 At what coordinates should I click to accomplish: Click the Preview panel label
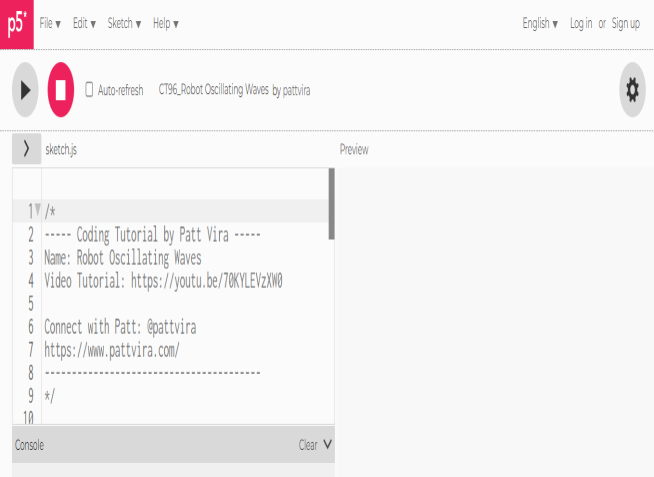[354, 149]
